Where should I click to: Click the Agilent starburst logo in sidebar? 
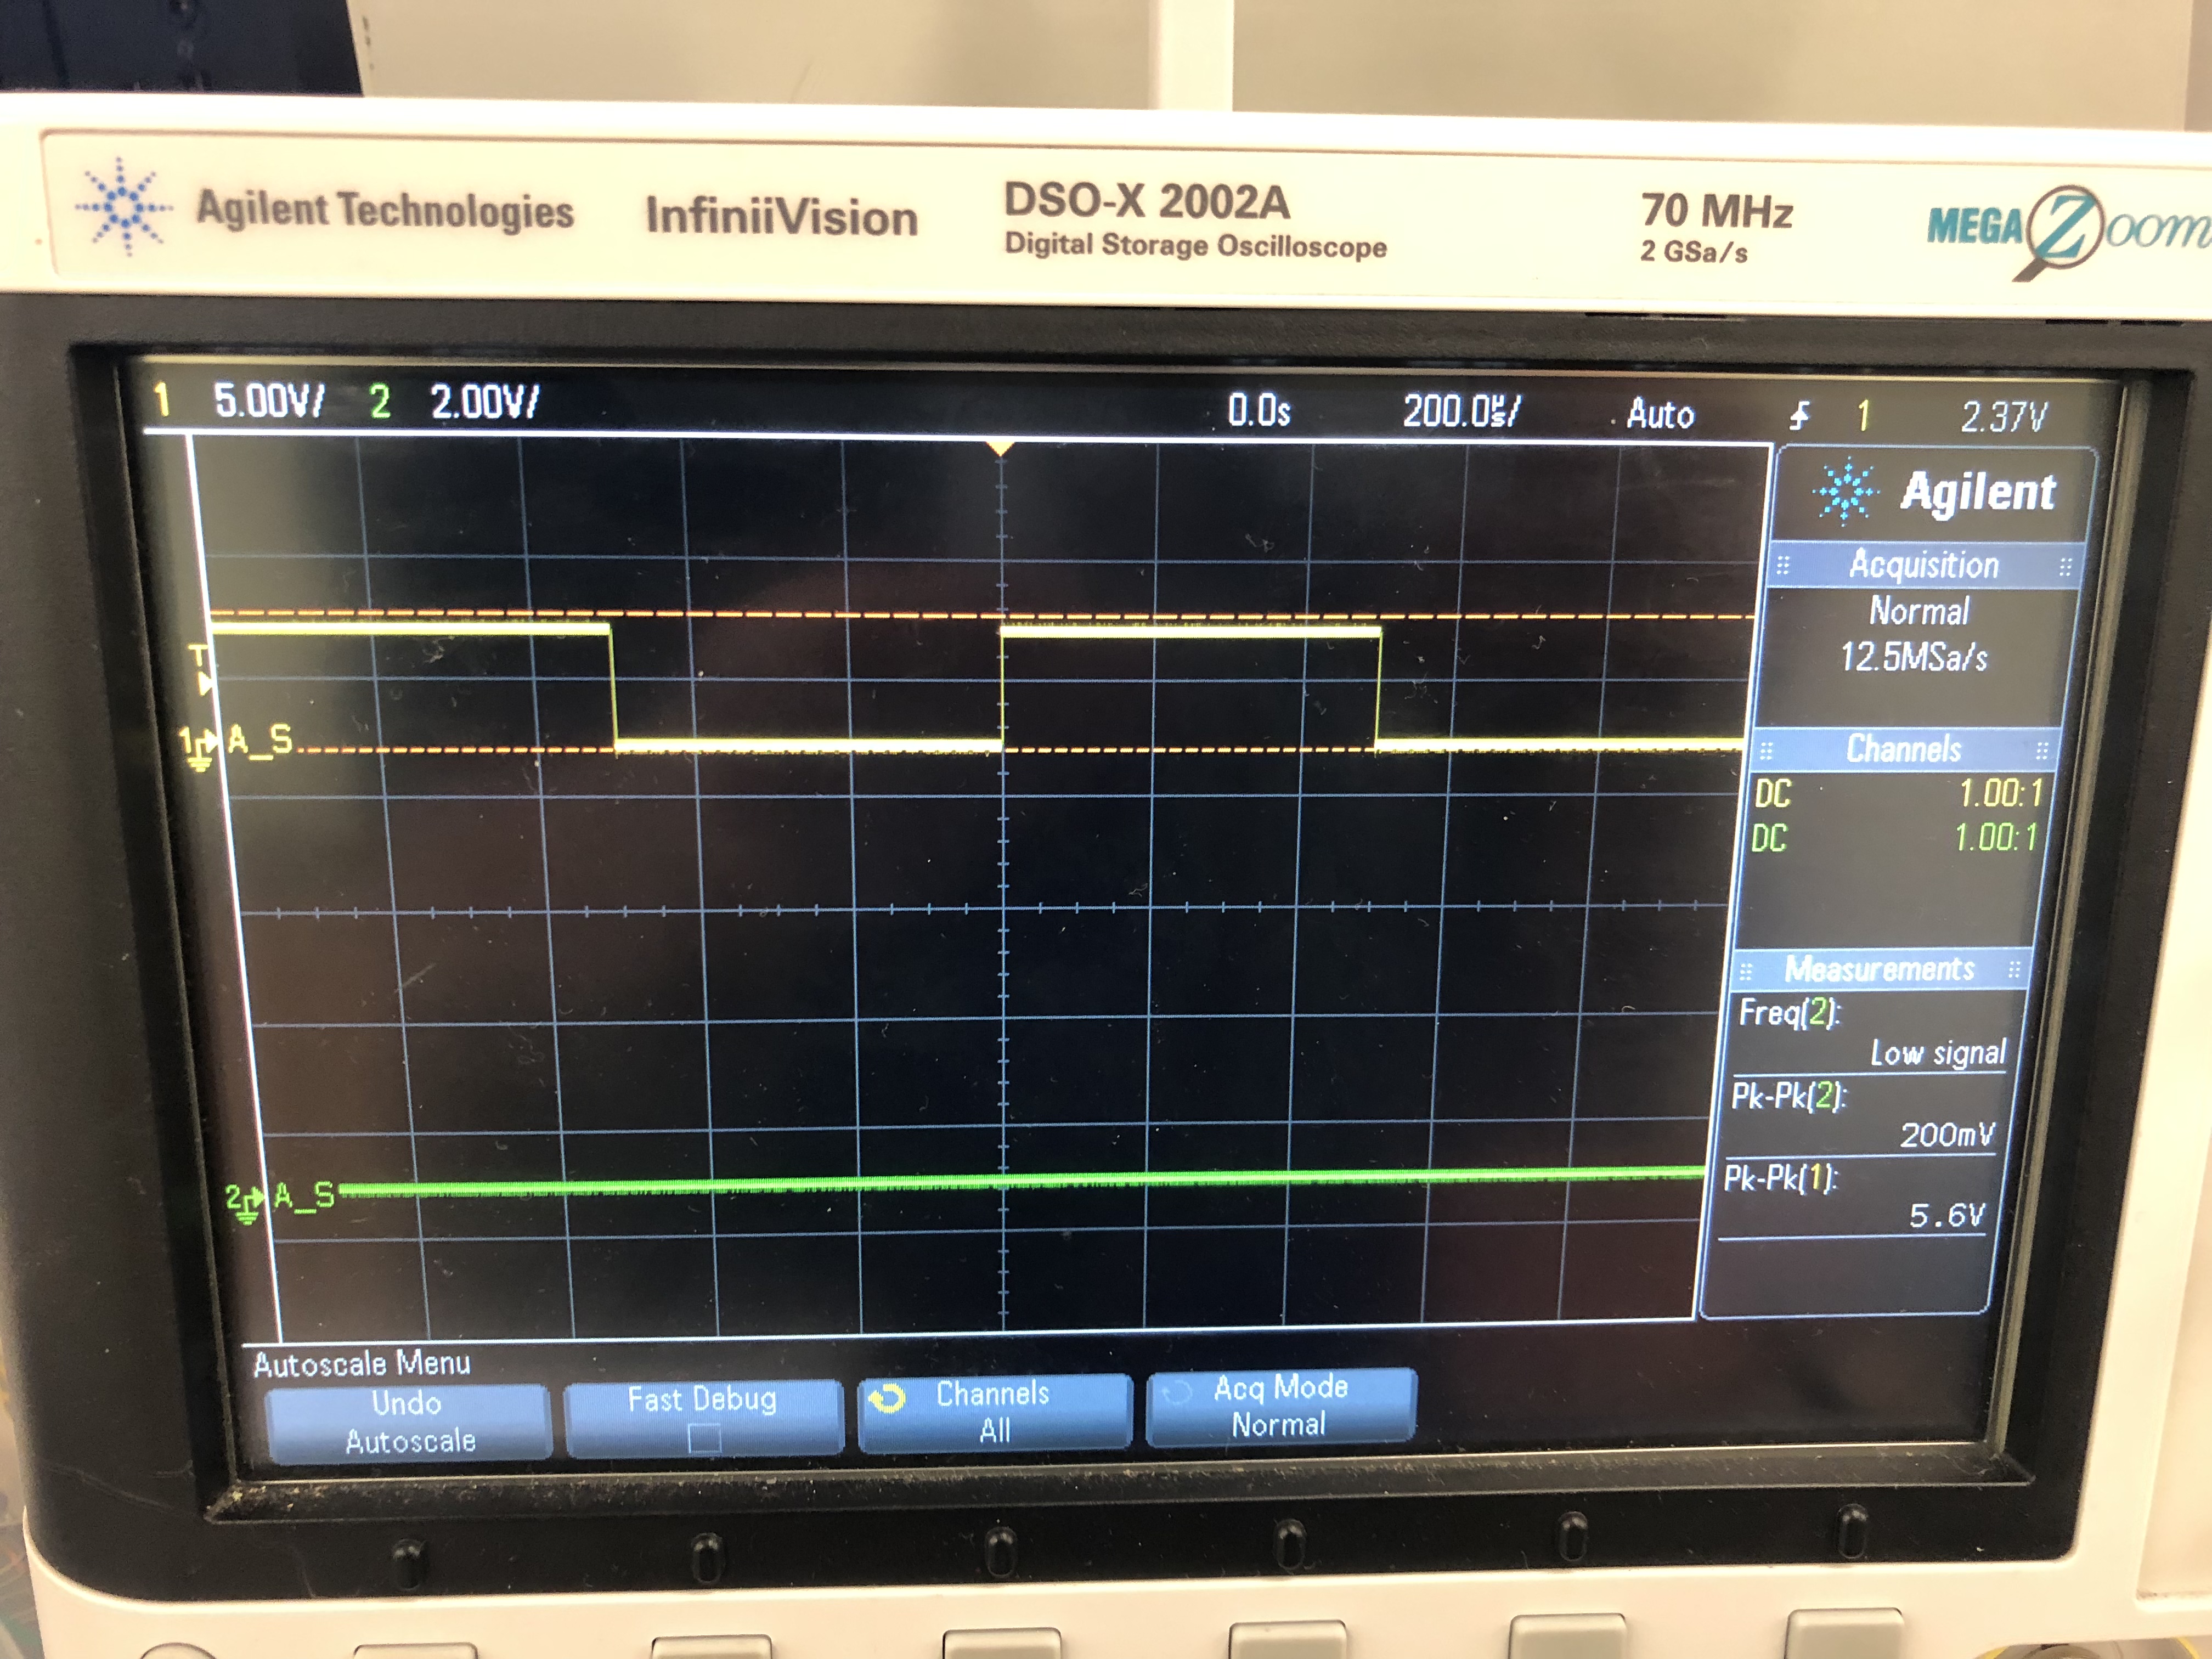click(x=1845, y=491)
